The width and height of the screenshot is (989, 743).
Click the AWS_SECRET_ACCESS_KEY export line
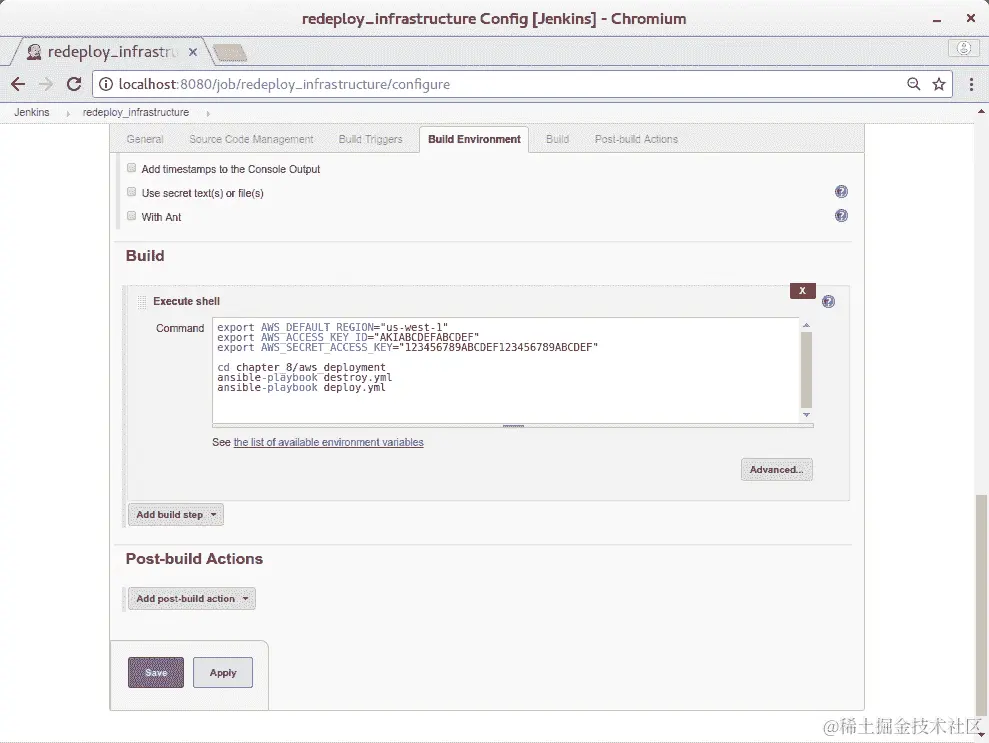click(407, 348)
